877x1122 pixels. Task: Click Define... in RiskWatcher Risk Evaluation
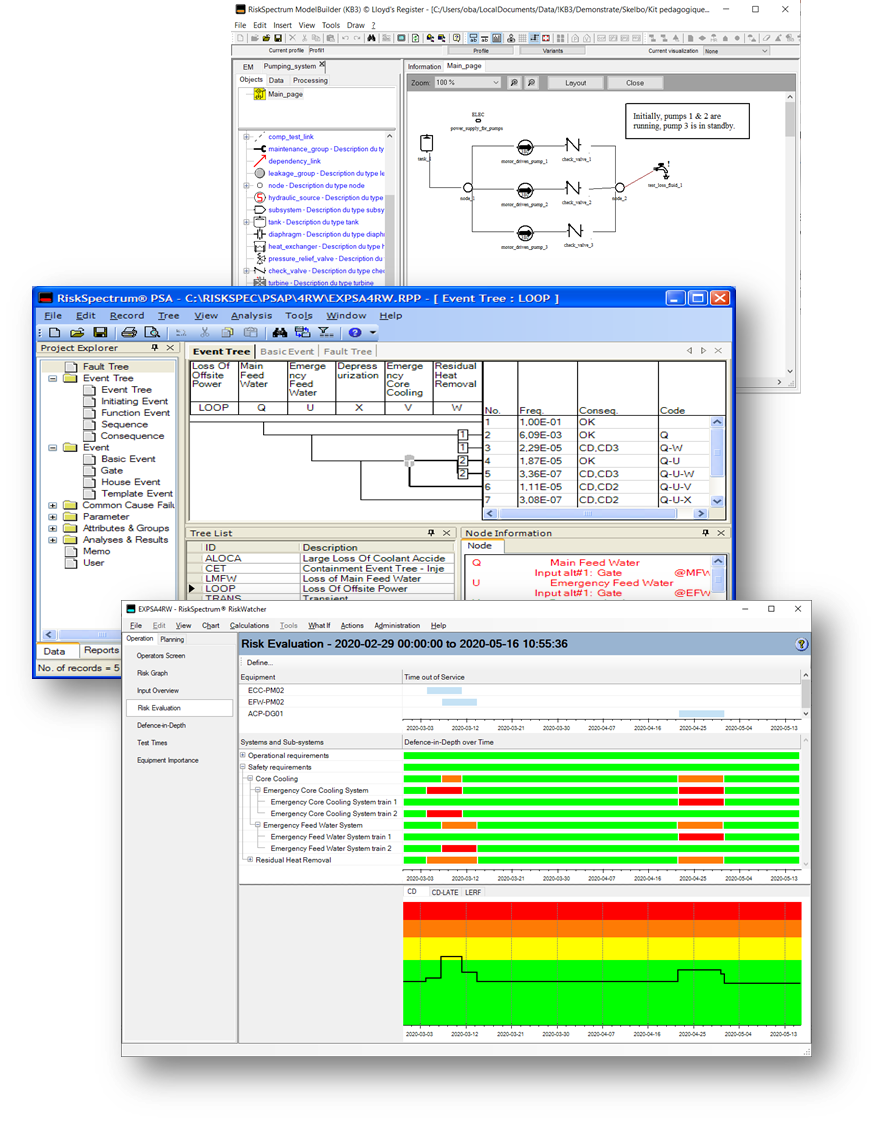coord(259,663)
